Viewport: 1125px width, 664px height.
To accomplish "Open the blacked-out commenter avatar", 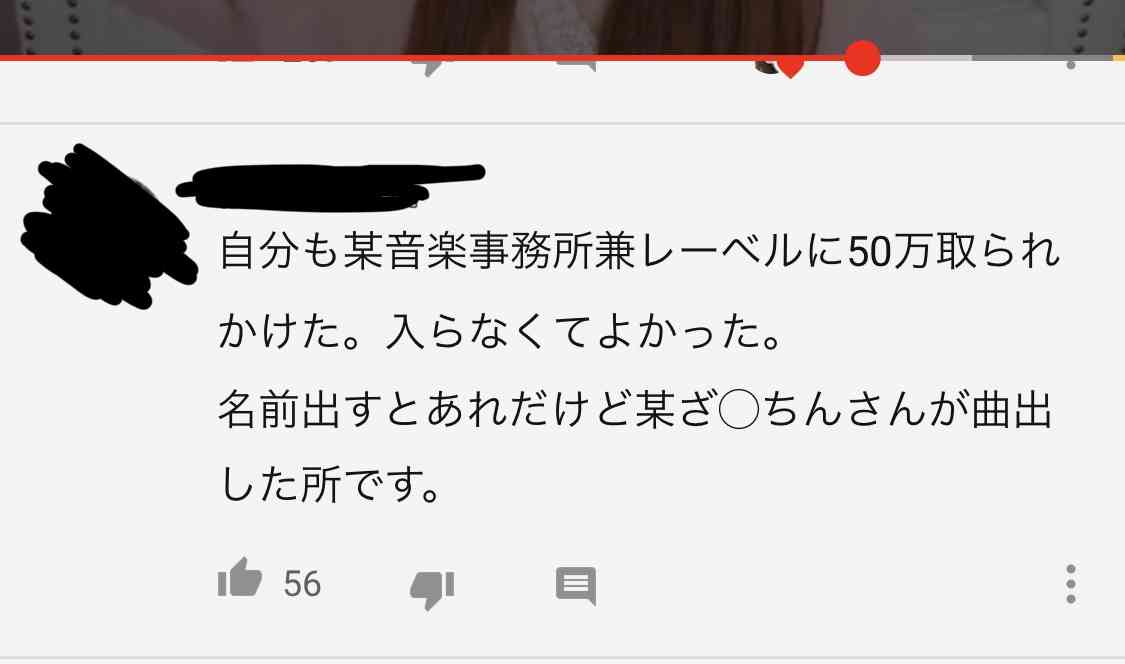I will 108,226.
